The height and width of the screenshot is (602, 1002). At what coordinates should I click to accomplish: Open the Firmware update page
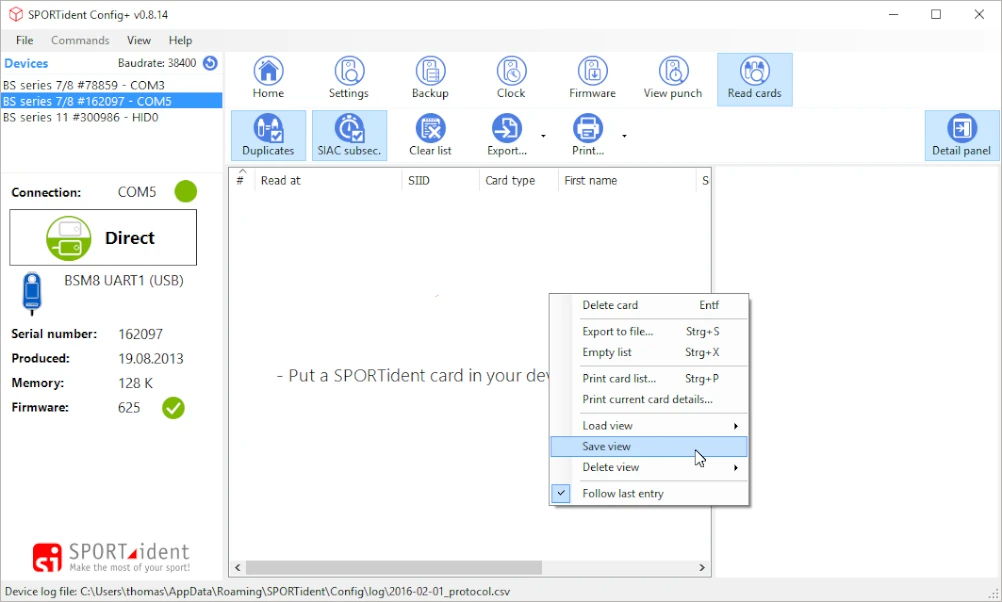click(x=592, y=79)
